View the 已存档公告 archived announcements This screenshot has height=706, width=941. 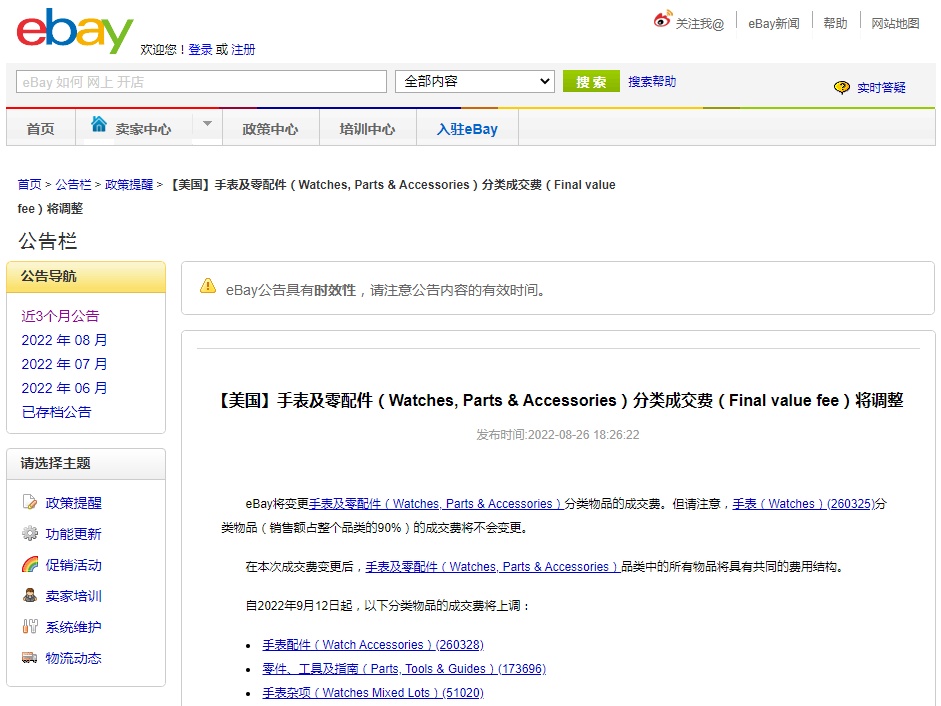[55, 412]
